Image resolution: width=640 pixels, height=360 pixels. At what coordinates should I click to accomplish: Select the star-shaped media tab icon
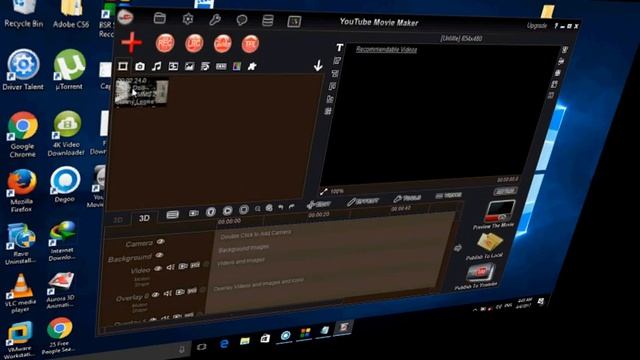click(x=252, y=66)
